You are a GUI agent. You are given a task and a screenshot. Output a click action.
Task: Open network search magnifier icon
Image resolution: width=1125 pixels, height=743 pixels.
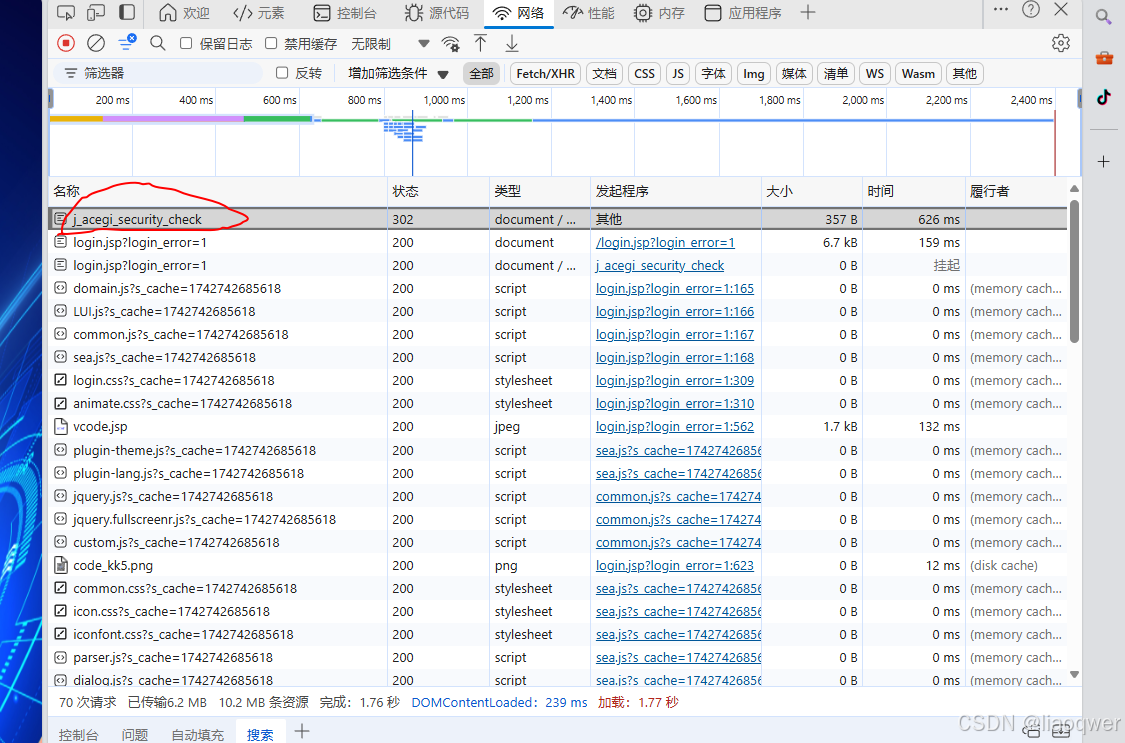[x=158, y=44]
